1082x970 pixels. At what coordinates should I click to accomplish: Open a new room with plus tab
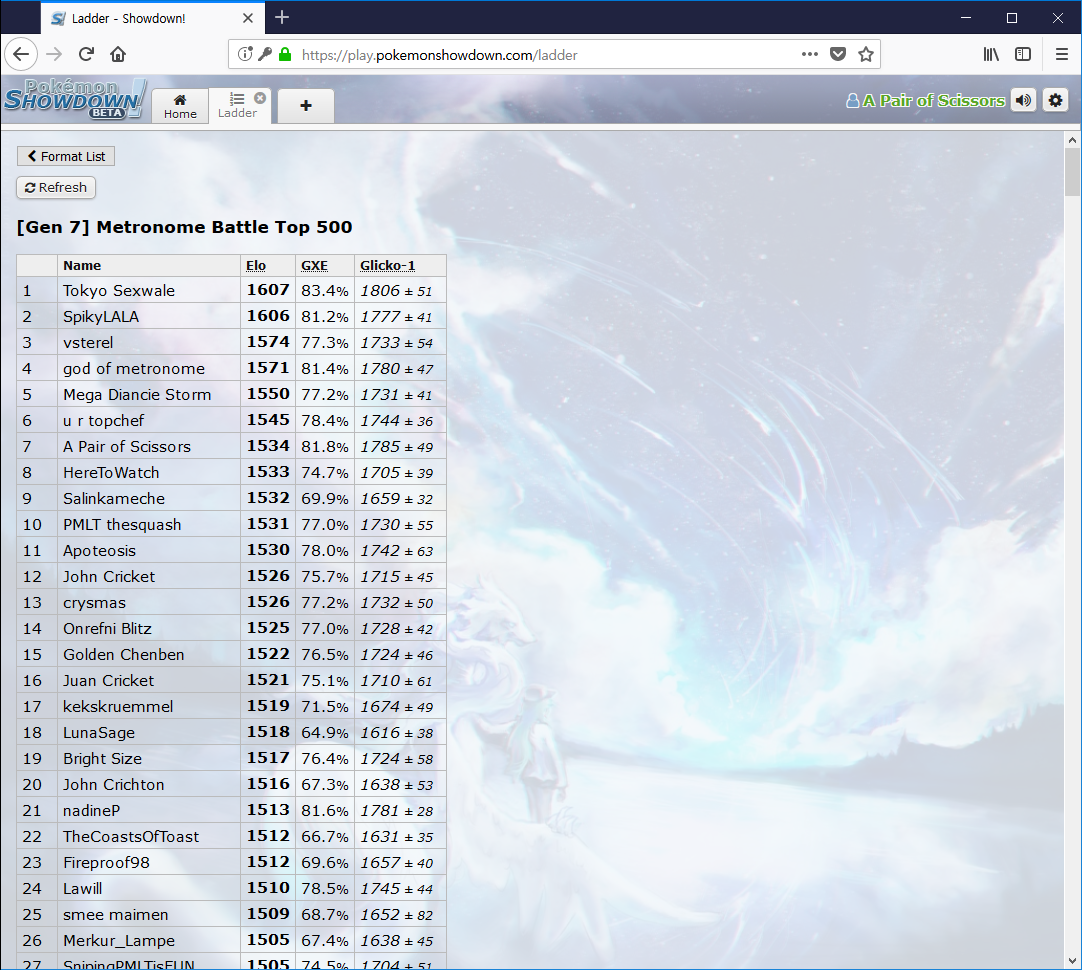(305, 106)
